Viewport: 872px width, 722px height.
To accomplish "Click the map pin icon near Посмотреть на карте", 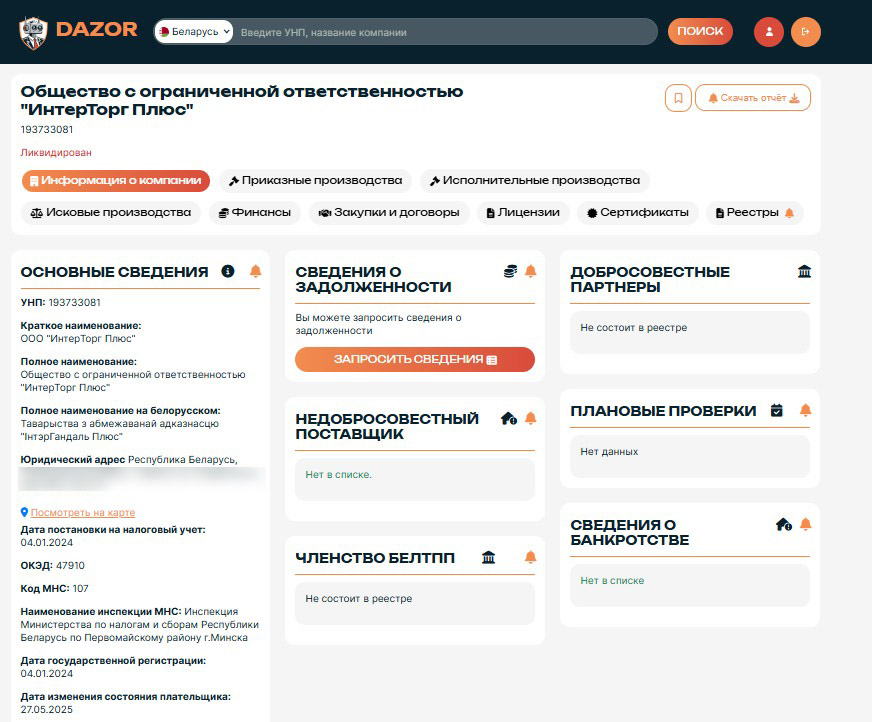I will (x=24, y=512).
